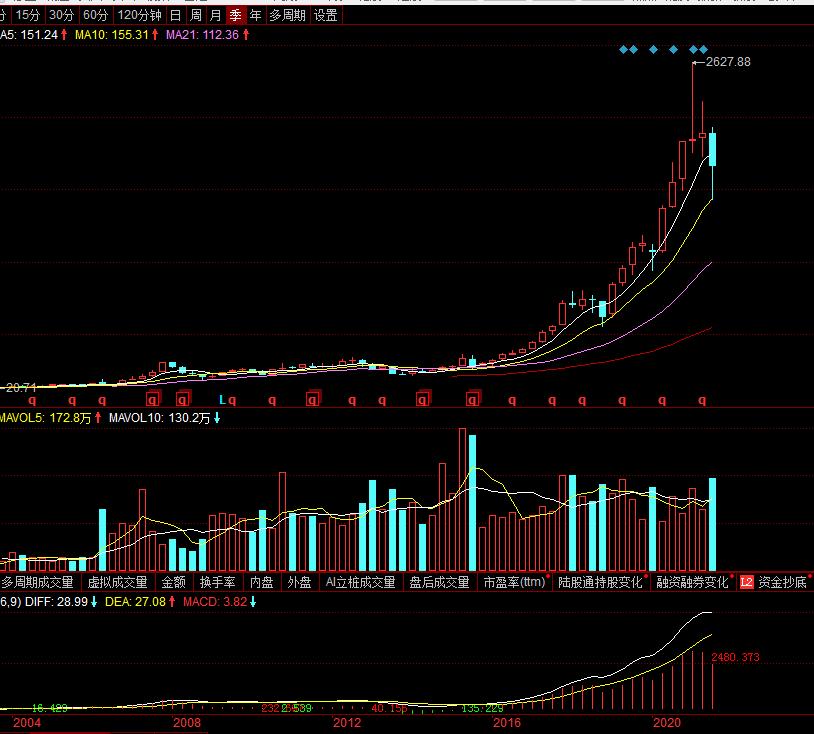Click the blue L marker in event row
814x734 pixels.
pos(222,400)
